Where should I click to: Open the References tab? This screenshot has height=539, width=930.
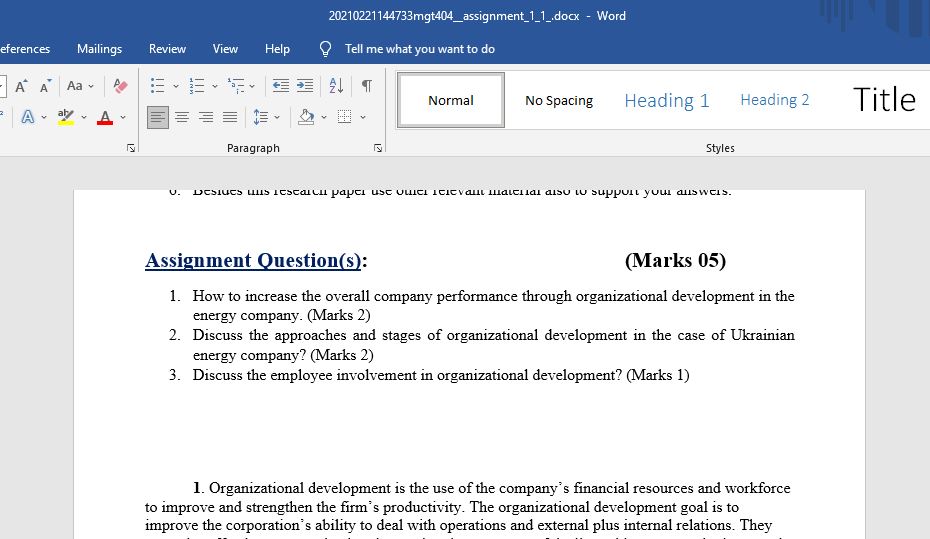coord(25,49)
